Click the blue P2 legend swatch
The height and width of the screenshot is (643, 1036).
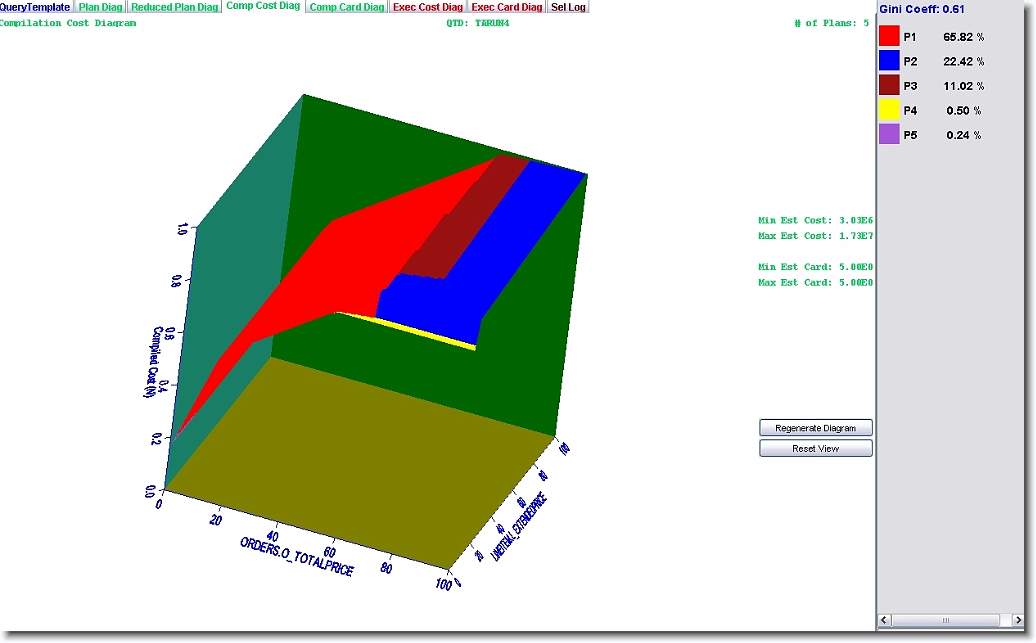(x=889, y=61)
